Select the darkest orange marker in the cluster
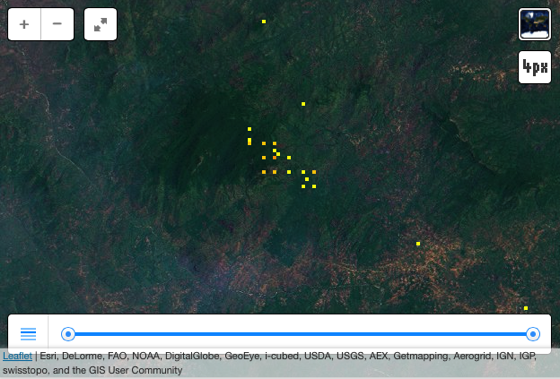This screenshot has width=560, height=379. click(274, 158)
